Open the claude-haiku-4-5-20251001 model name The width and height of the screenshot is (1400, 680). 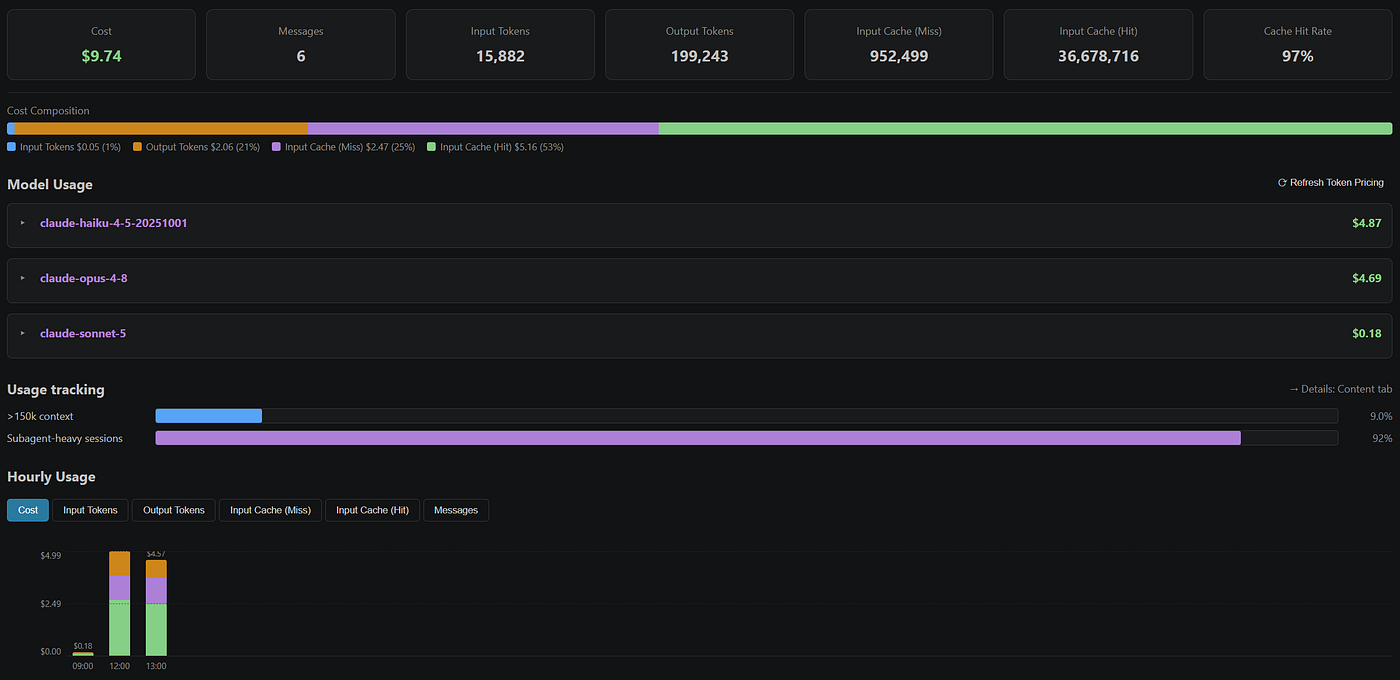[x=113, y=223]
